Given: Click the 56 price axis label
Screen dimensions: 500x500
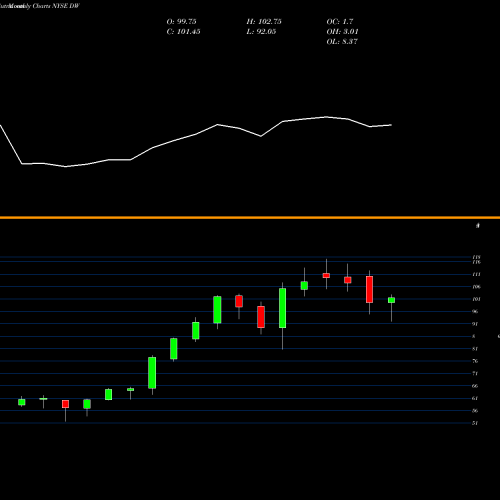Looking at the screenshot, I should point(475,411).
